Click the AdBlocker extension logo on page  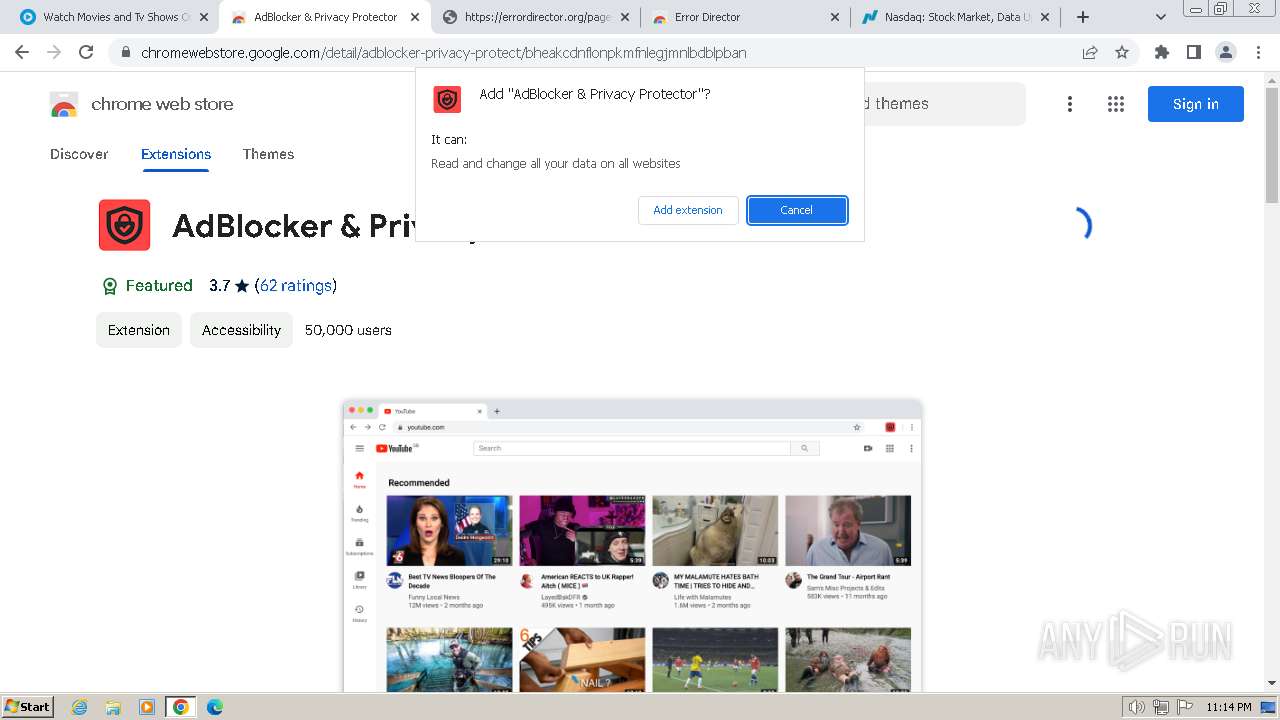pos(124,225)
